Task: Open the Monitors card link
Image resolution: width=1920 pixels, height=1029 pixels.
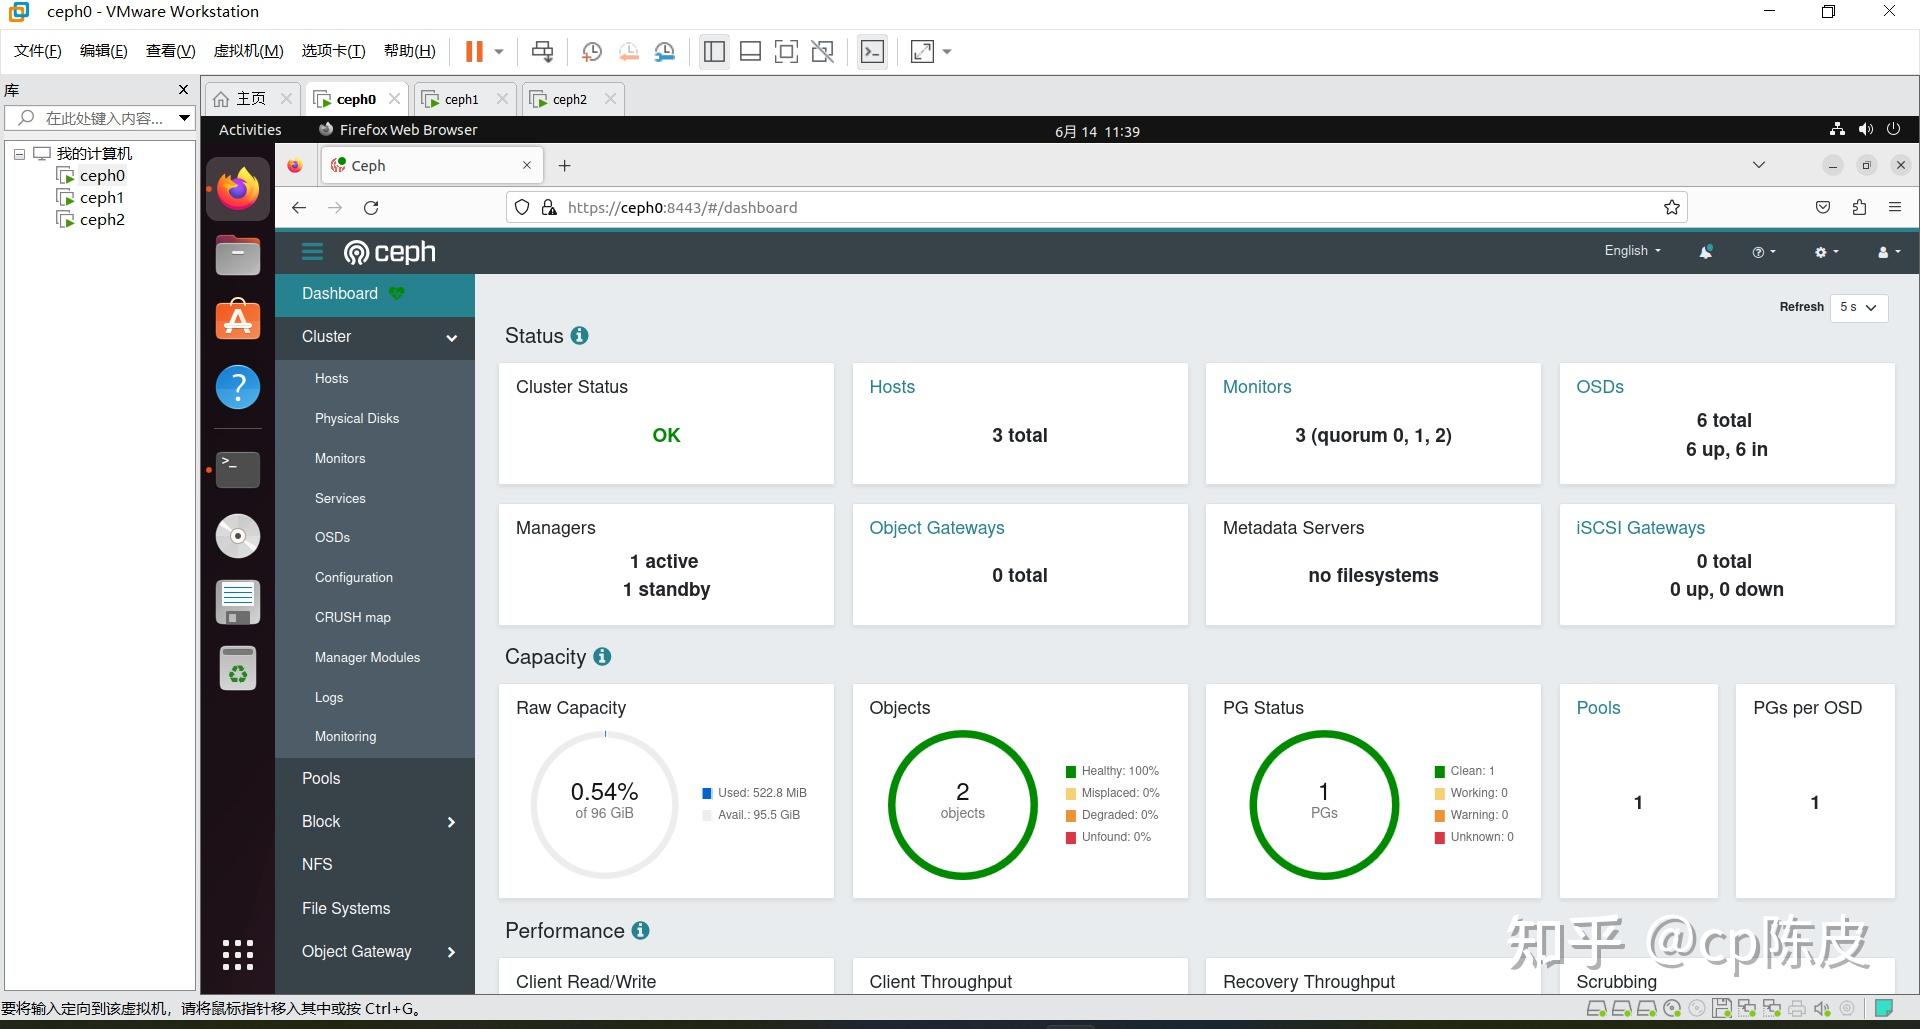Action: coord(1256,387)
